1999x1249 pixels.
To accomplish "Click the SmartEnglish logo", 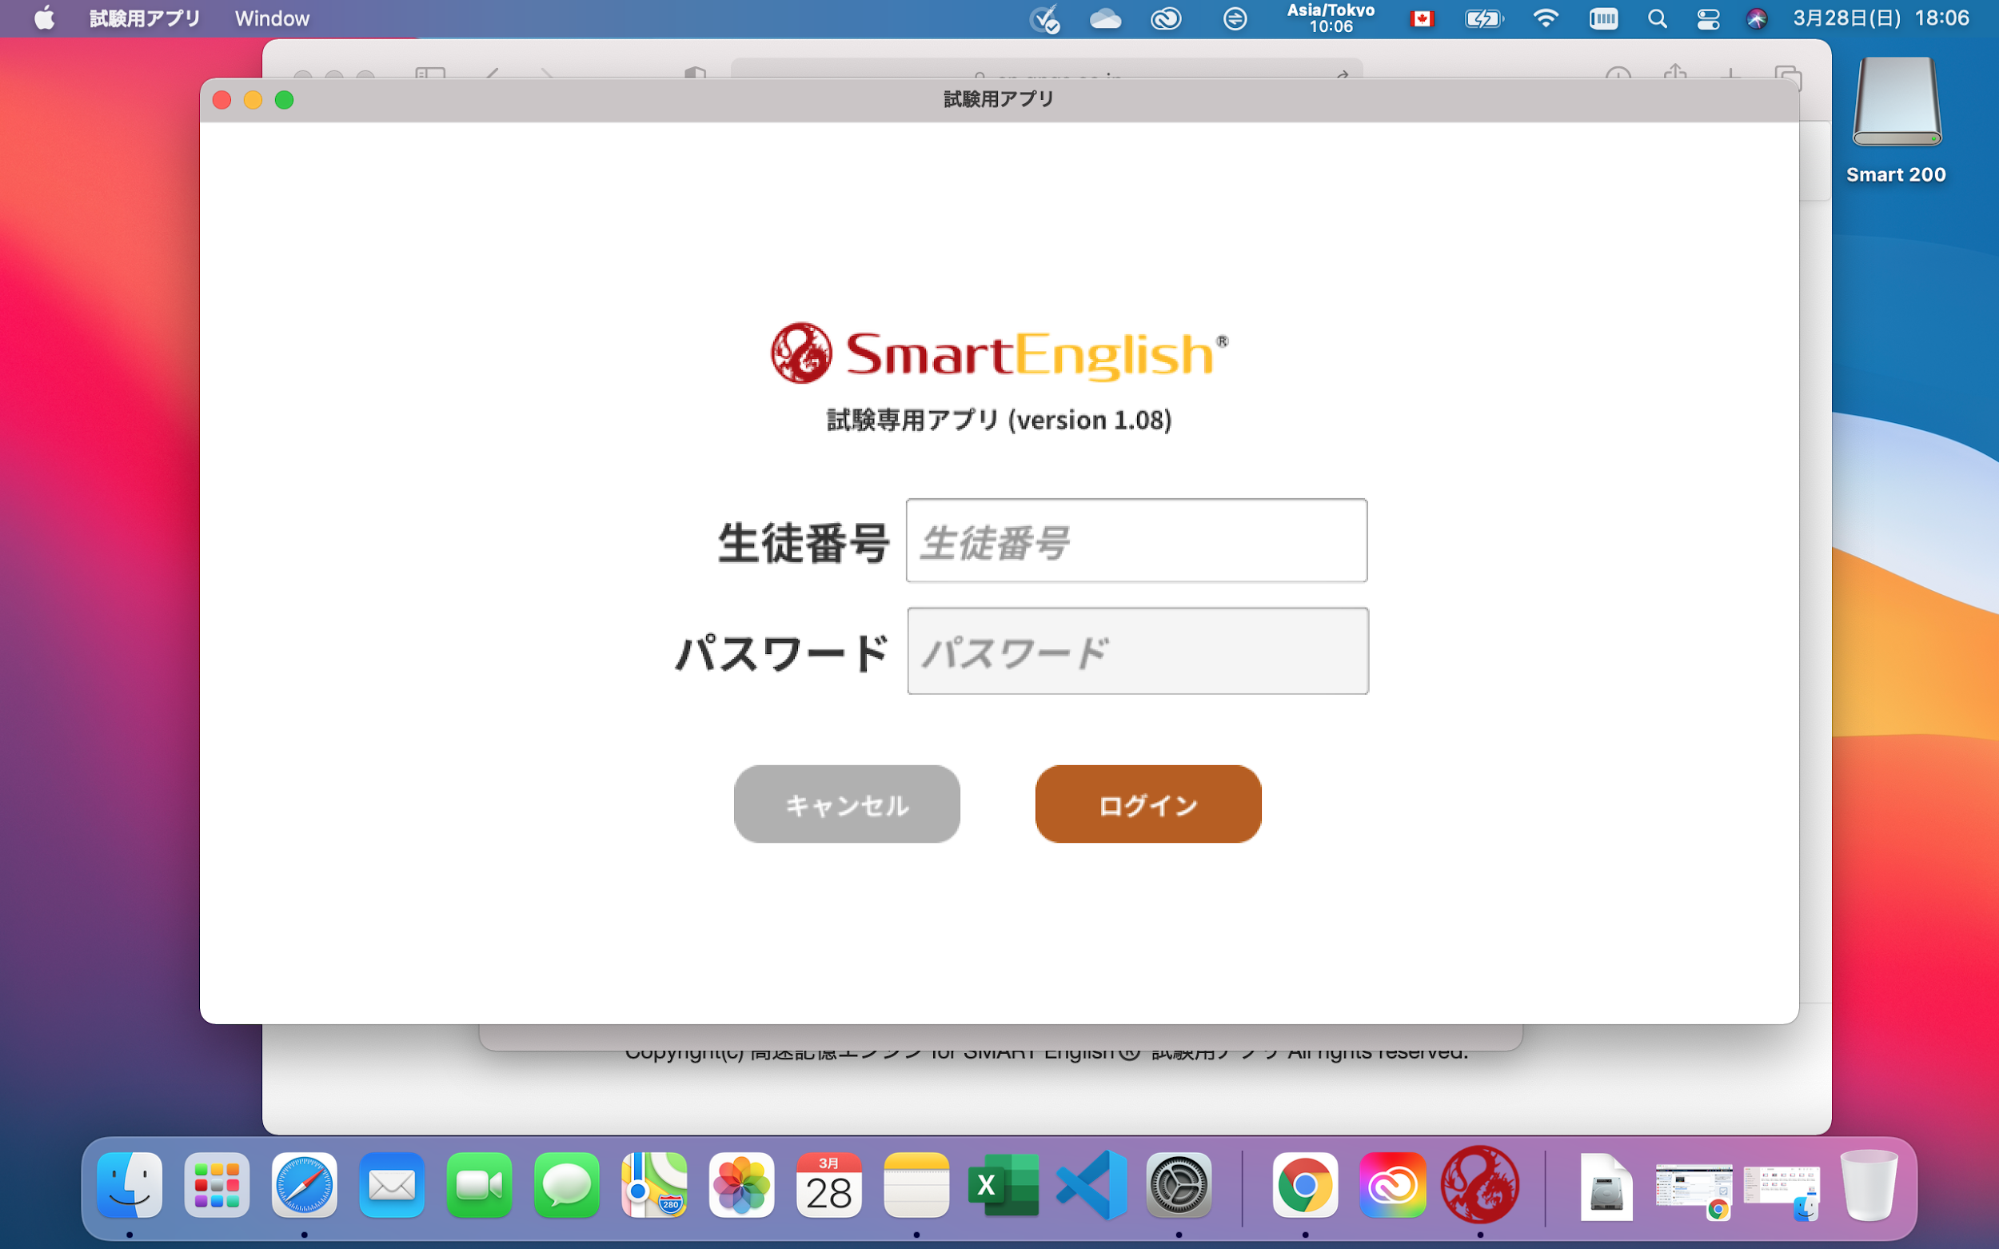I will pyautogui.click(x=999, y=353).
